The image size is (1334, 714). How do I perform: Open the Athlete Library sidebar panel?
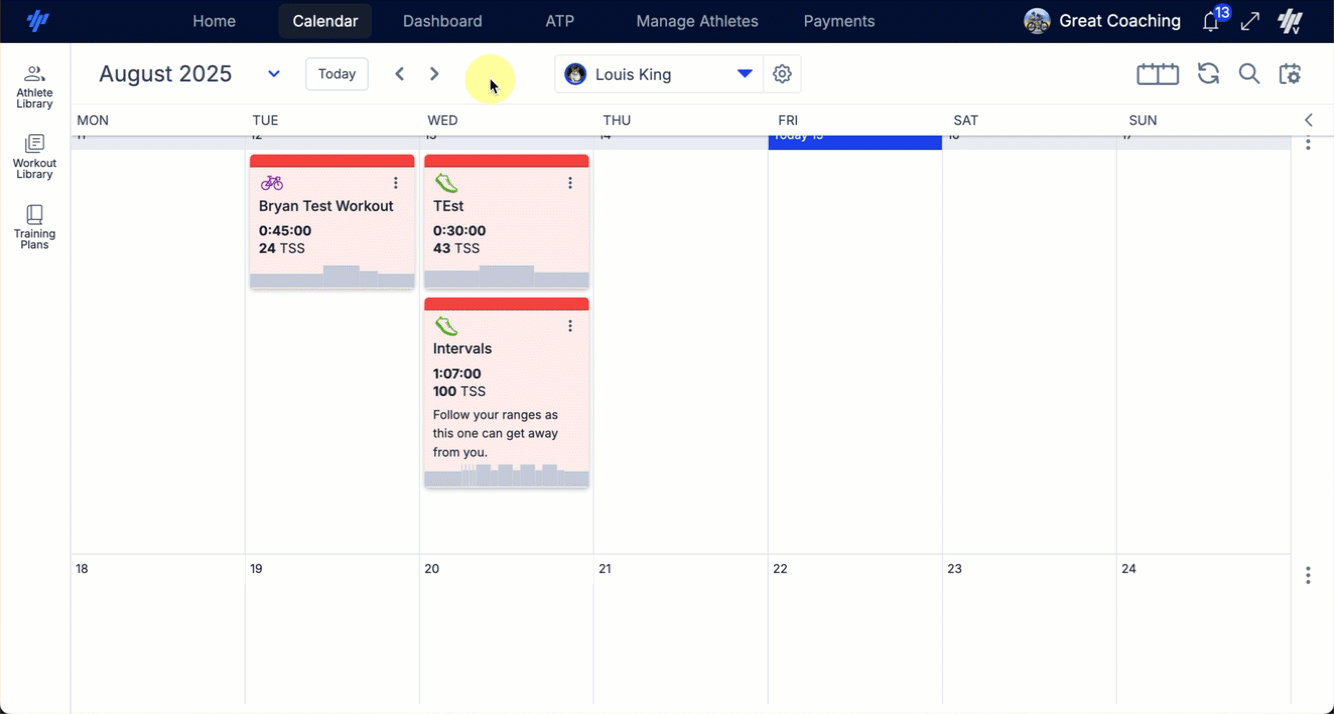tap(34, 86)
